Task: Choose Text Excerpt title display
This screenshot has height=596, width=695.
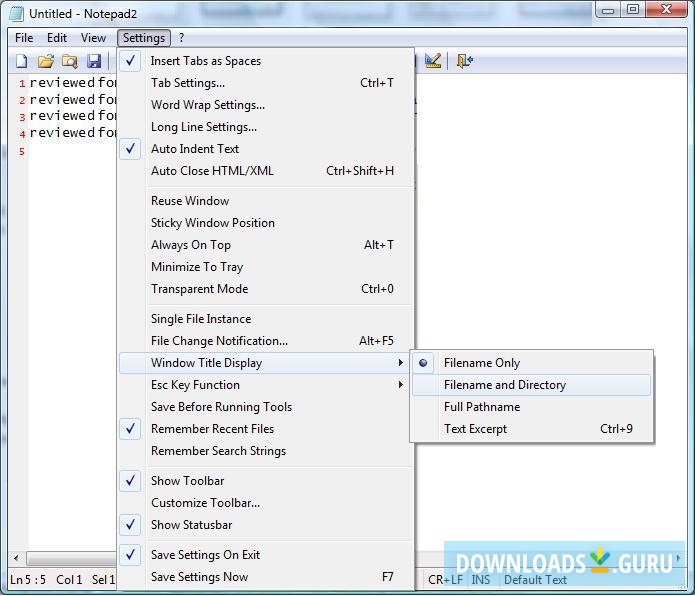Action: point(532,429)
